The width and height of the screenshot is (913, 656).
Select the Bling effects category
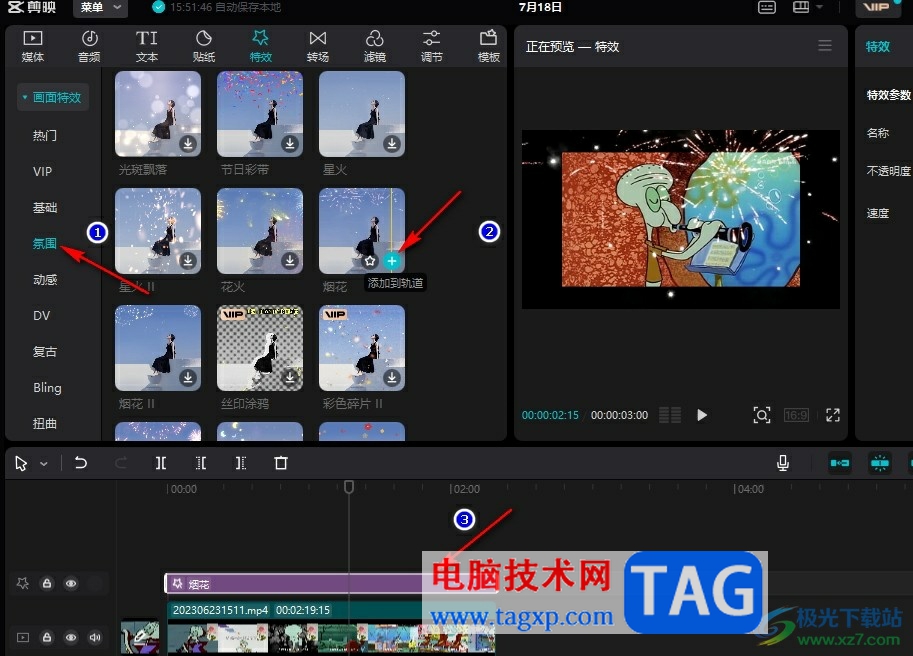pyautogui.click(x=47, y=388)
